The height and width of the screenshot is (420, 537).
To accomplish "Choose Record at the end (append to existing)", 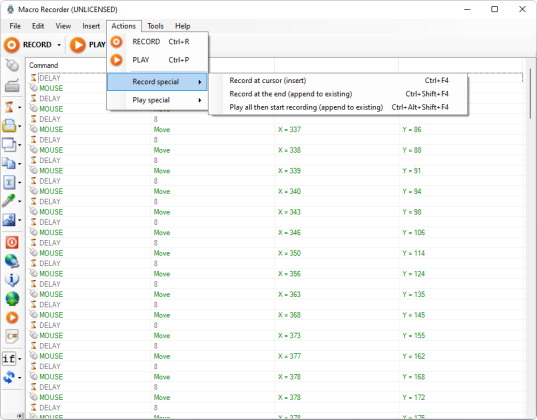I will 338,94.
